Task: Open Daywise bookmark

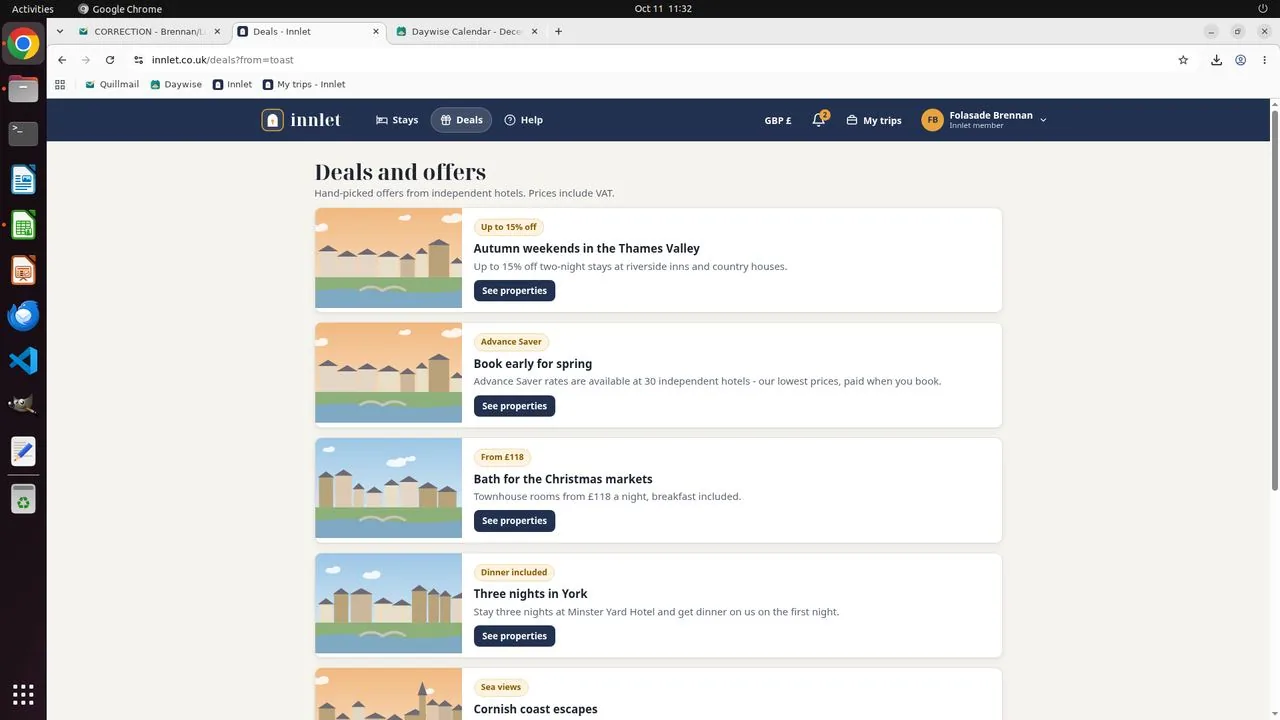Action: coord(176,84)
